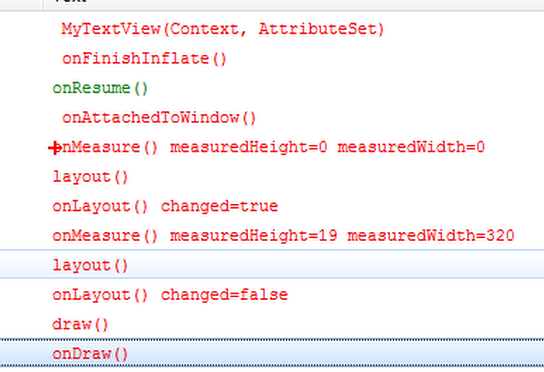544x372 pixels.
Task: Select the onFinishInflate() log entry
Action: (x=272, y=58)
